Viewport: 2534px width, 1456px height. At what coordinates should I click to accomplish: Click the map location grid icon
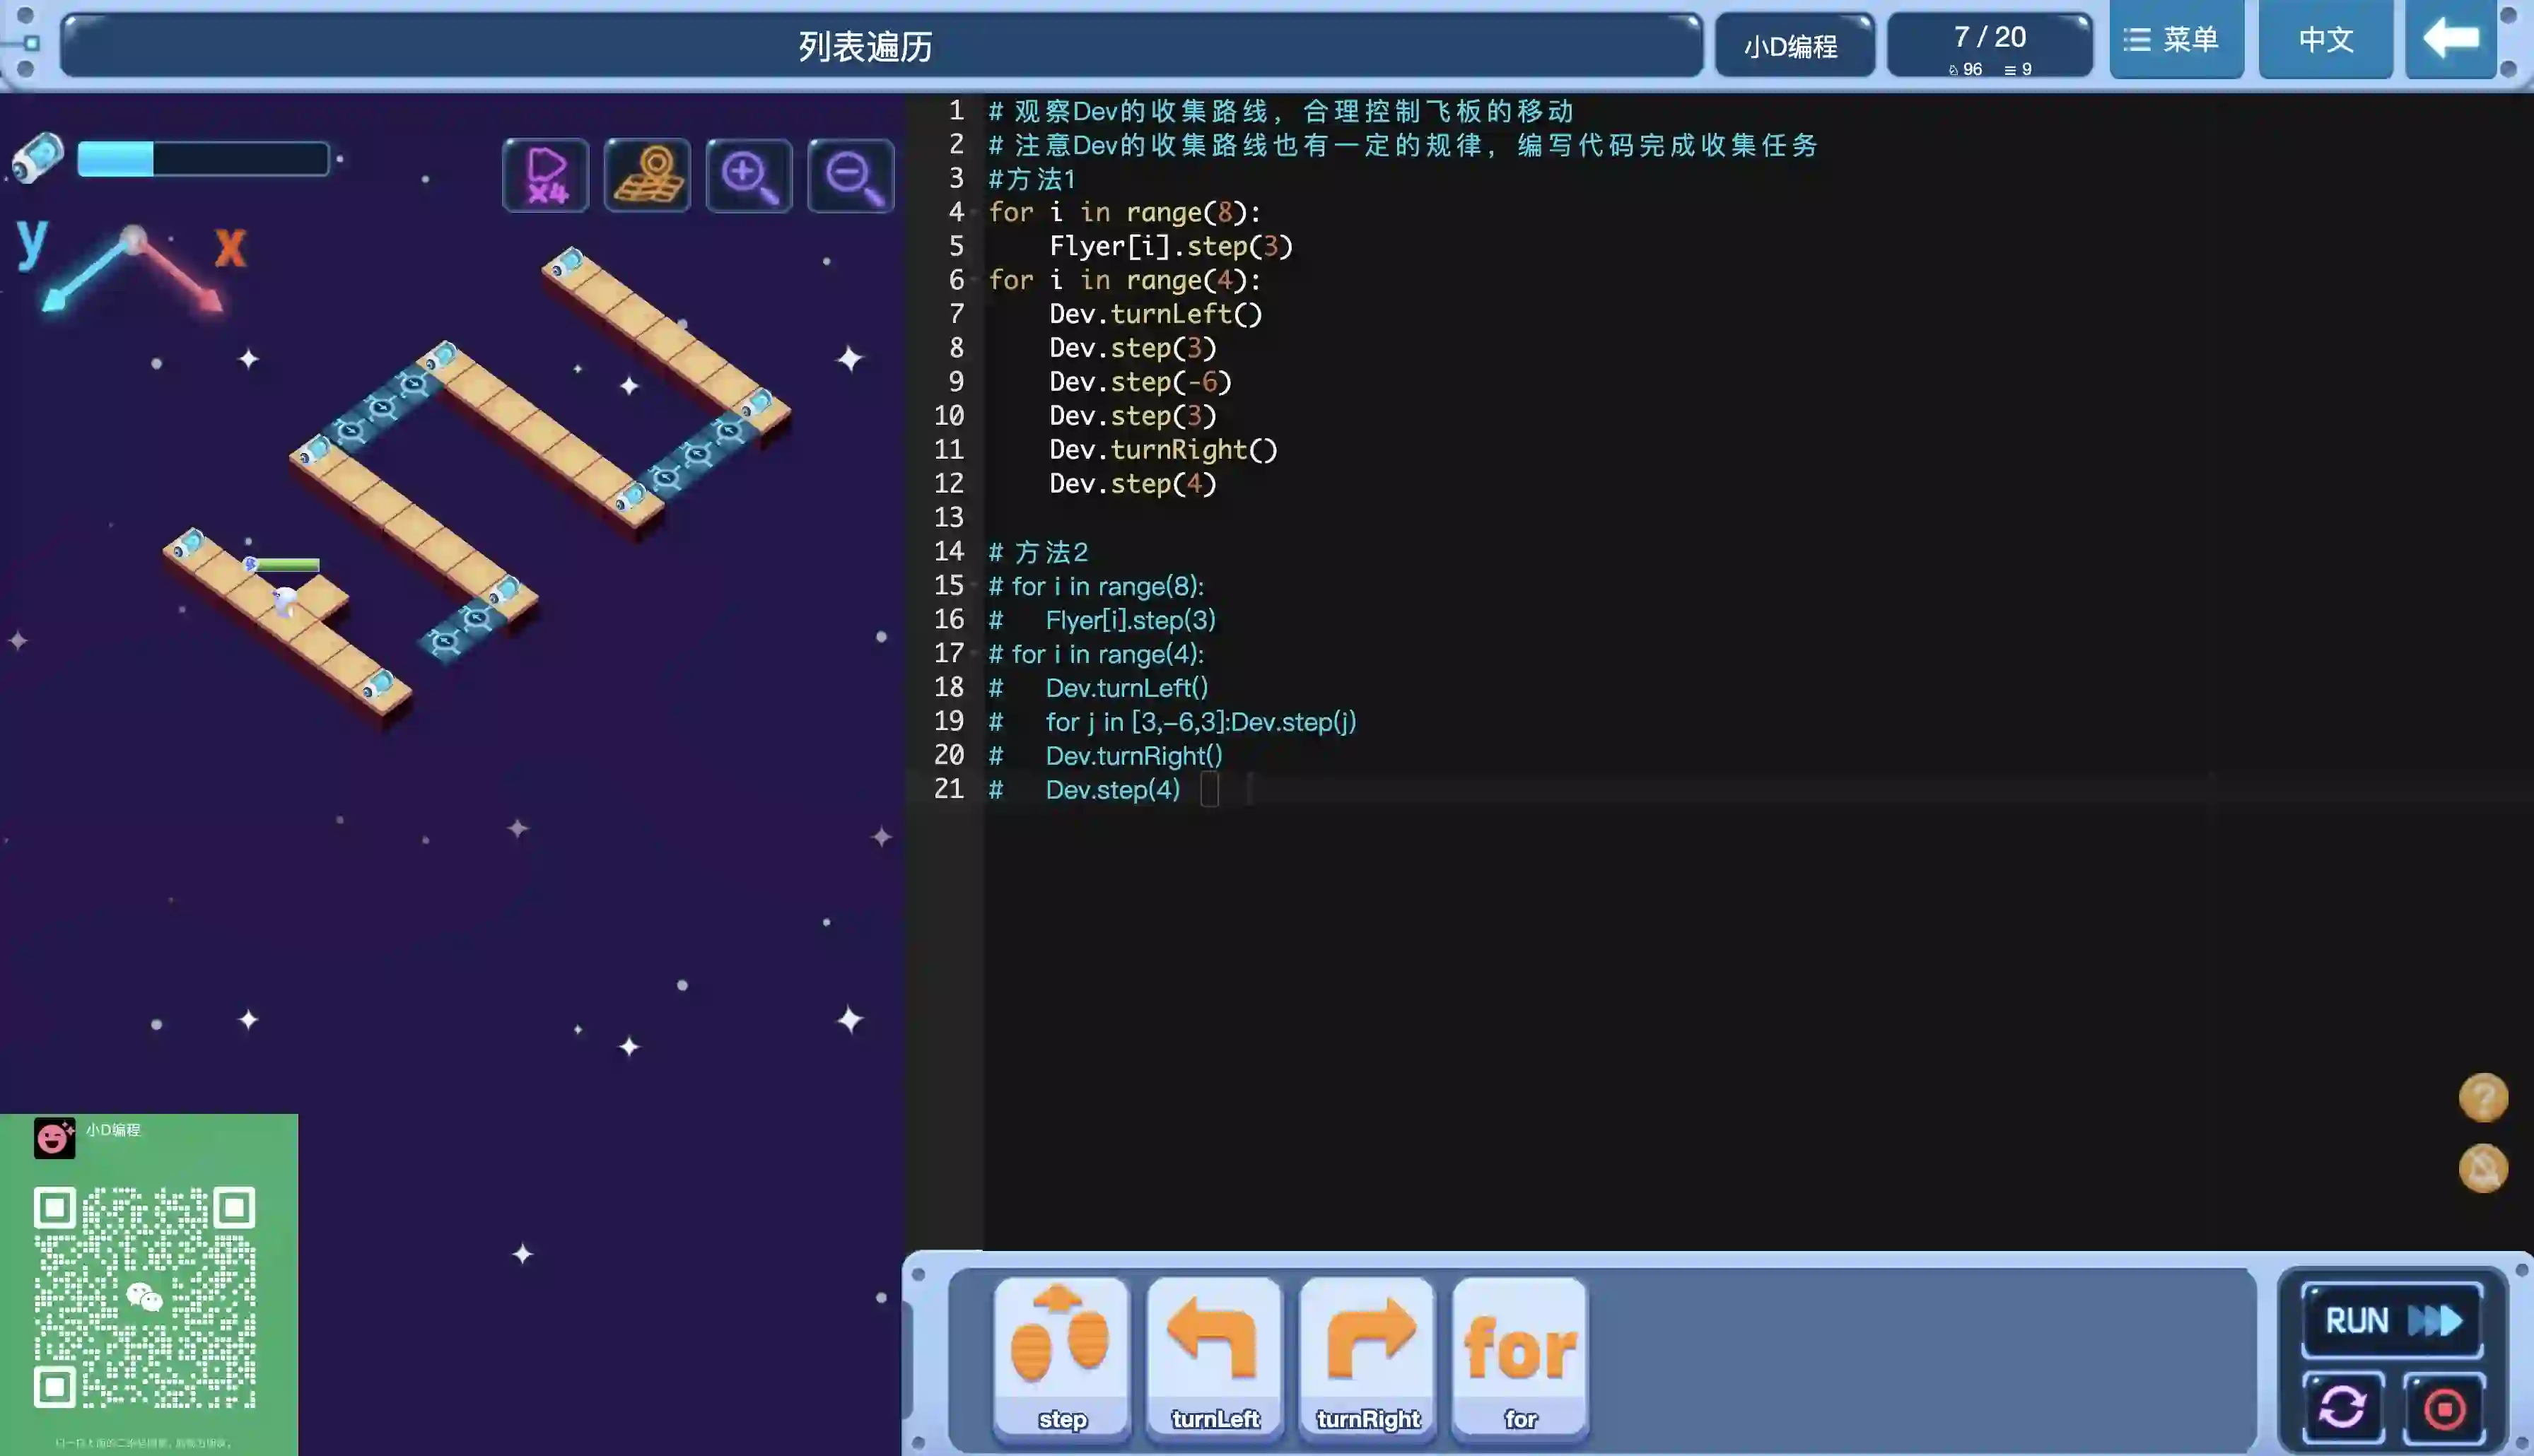[x=647, y=175]
